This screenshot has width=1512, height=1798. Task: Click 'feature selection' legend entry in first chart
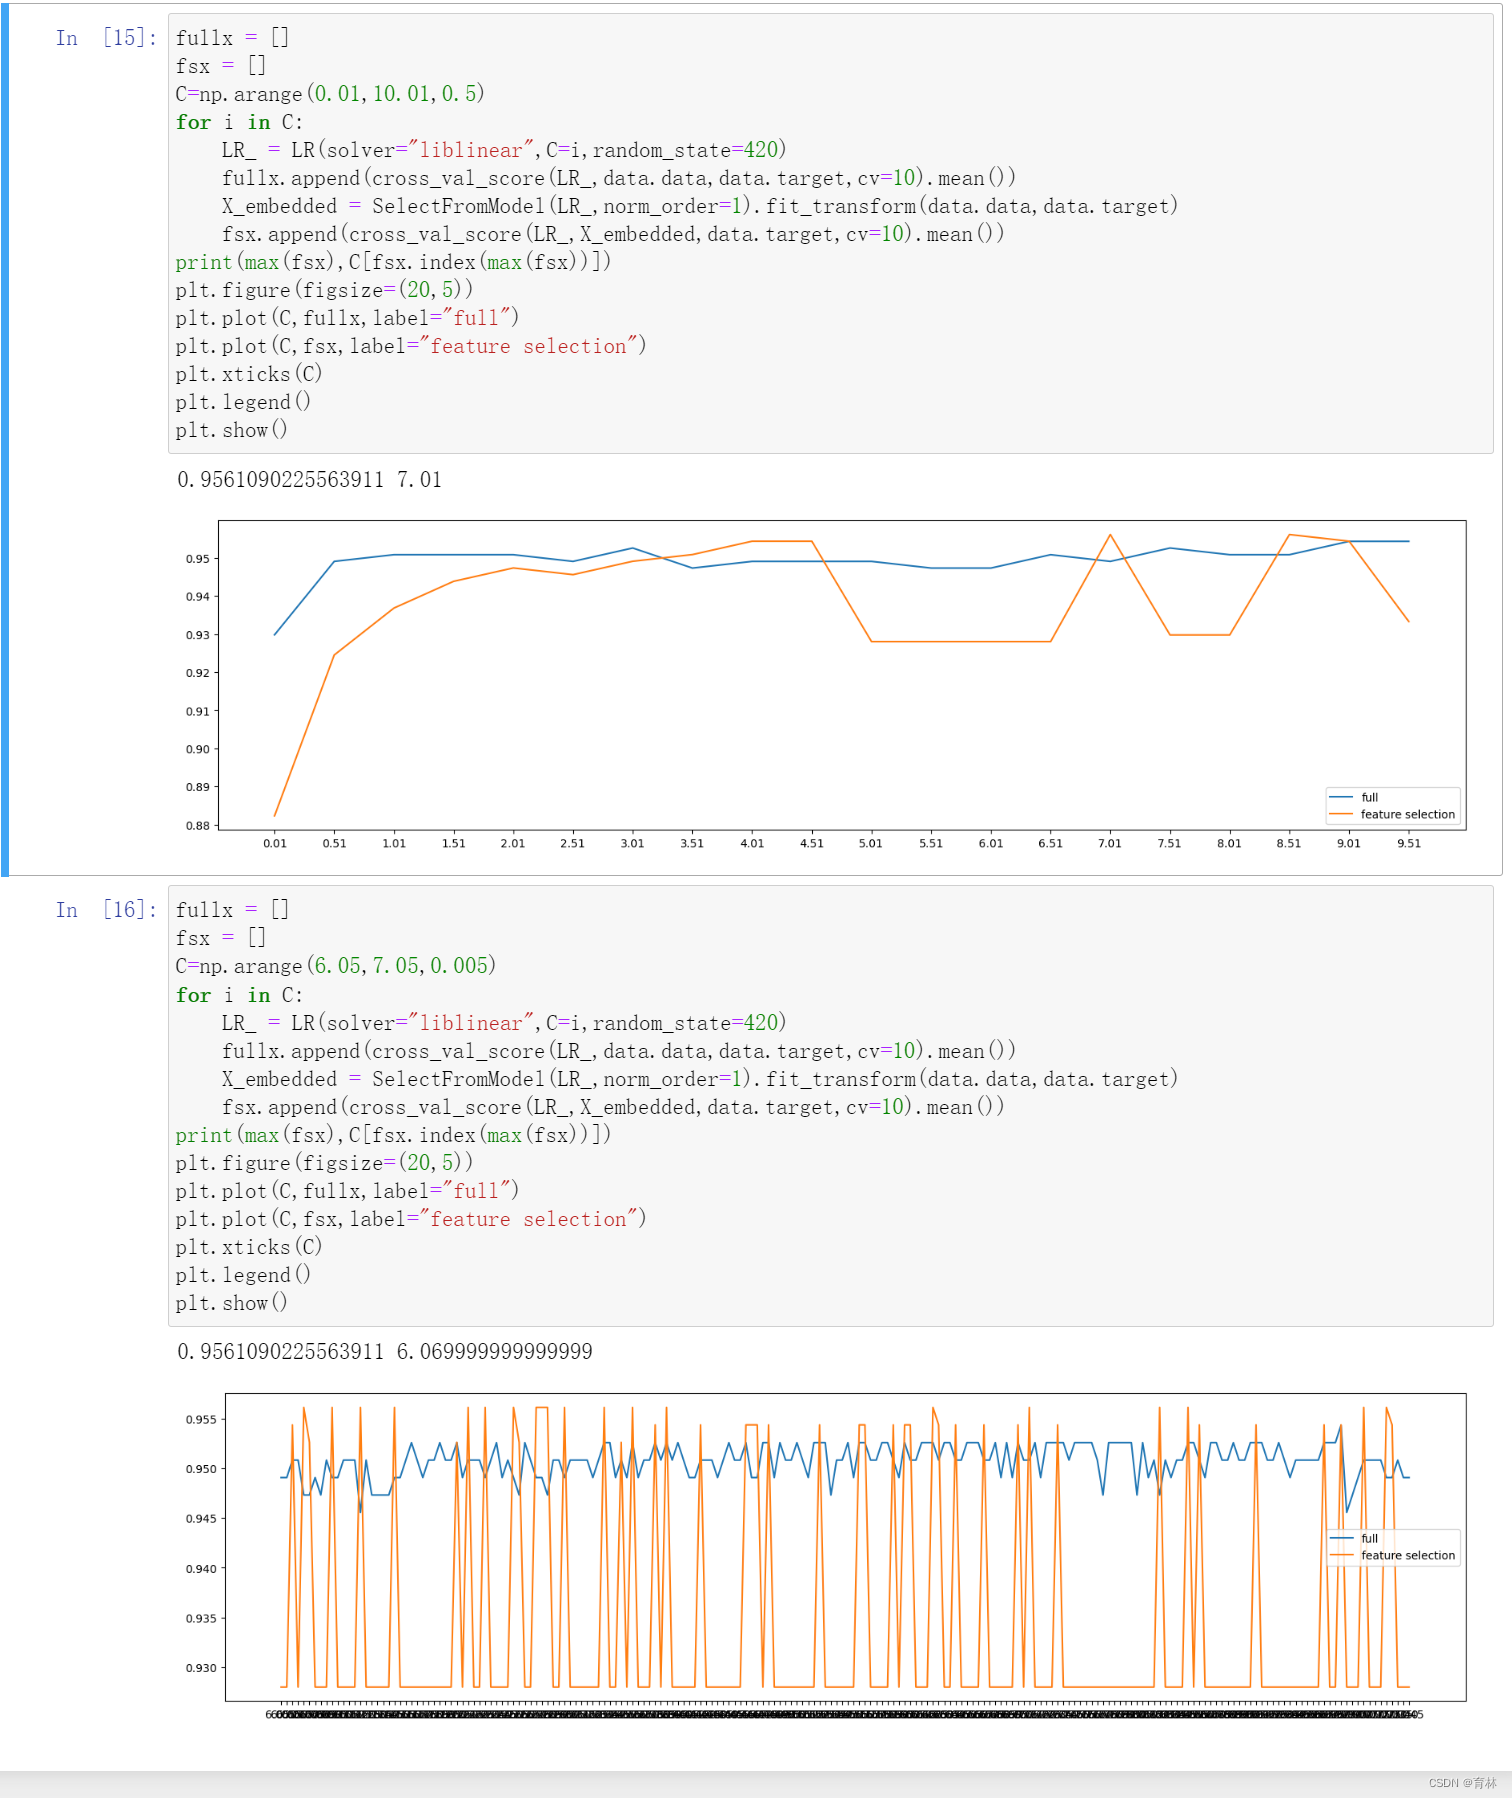1407,815
